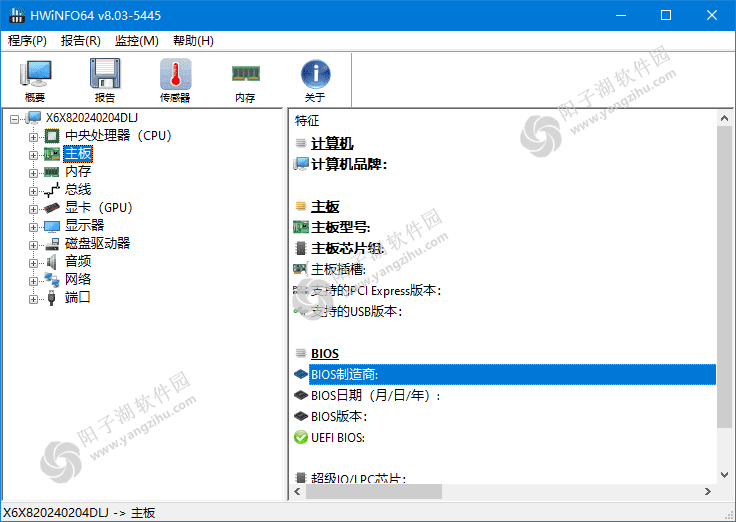This screenshot has height=522, width=736.
Task: Open the 关于 info toolbar icon
Action: 315,74
